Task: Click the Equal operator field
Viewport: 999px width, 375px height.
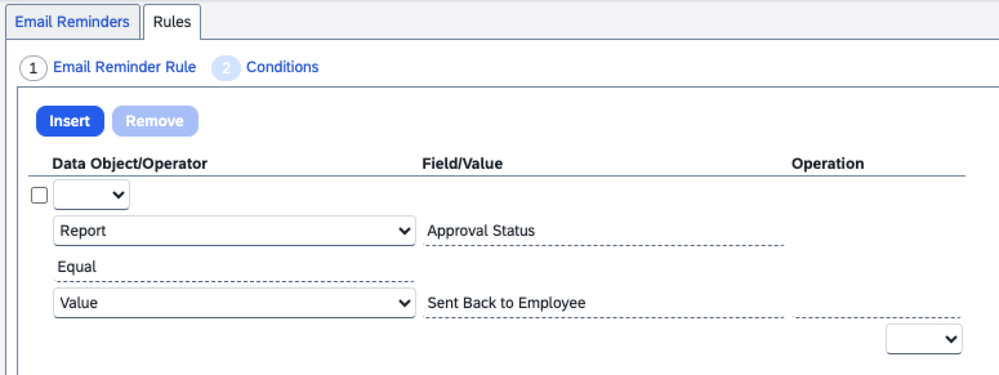Action: pos(234,267)
